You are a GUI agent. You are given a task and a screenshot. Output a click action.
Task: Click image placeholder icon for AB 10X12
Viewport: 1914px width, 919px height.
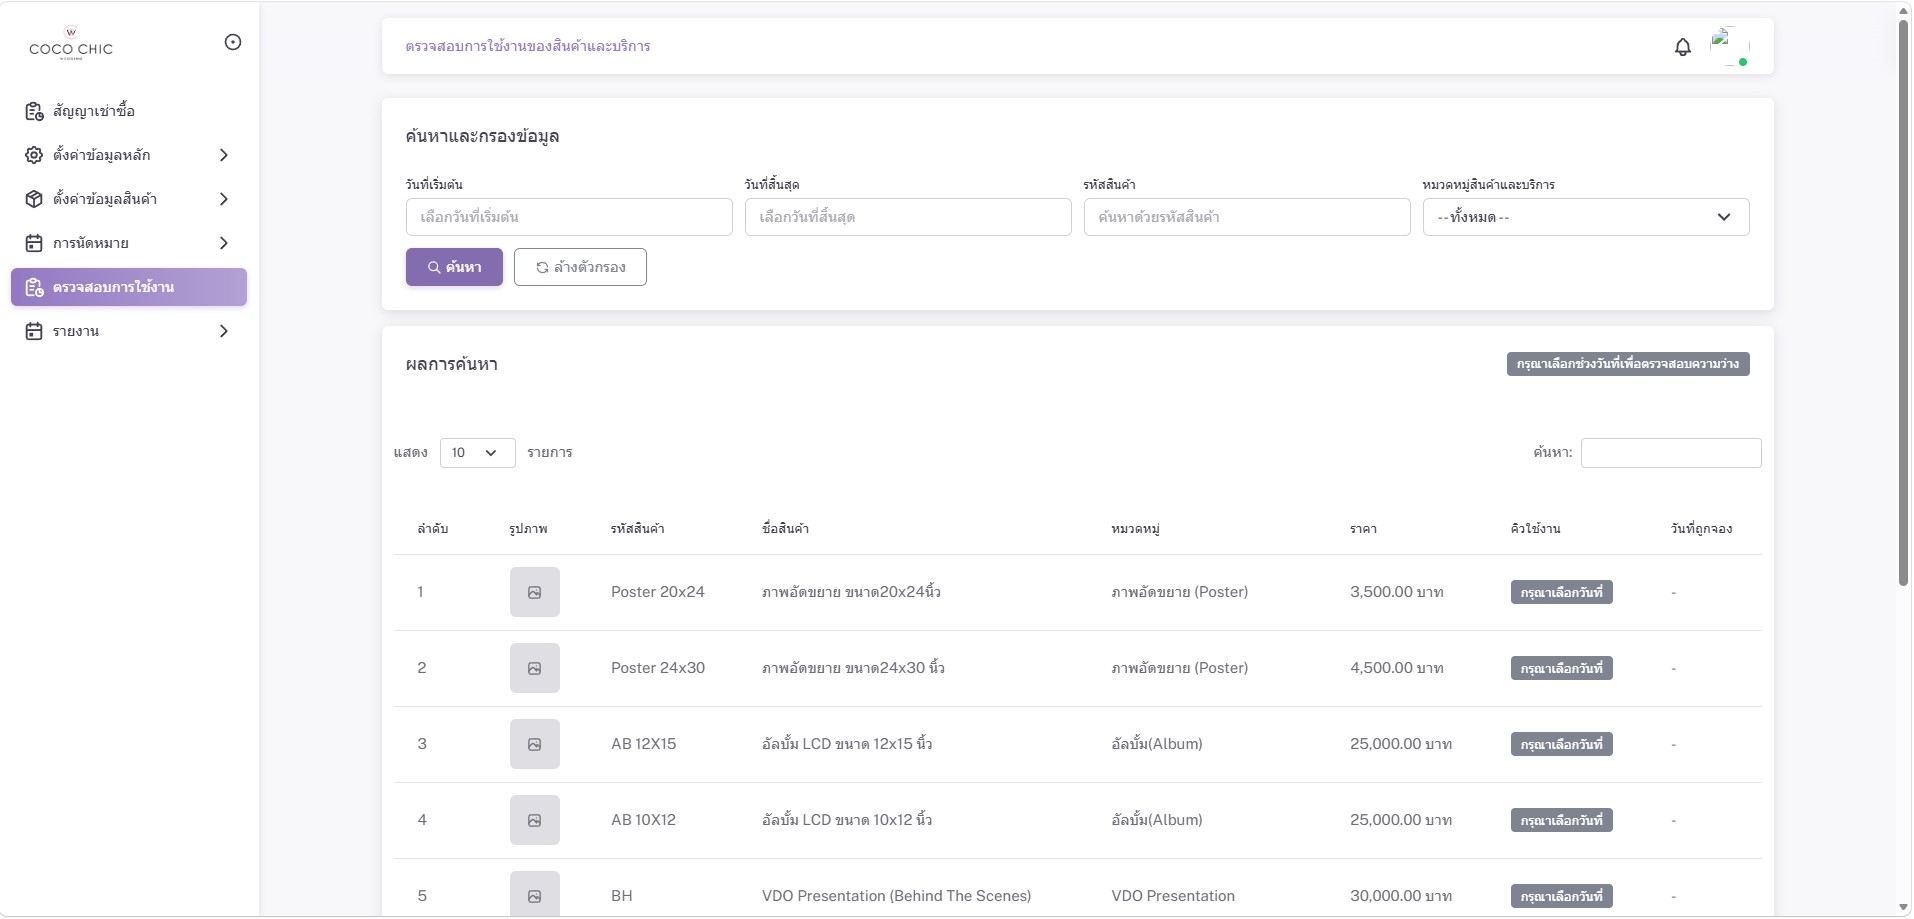[x=534, y=820]
